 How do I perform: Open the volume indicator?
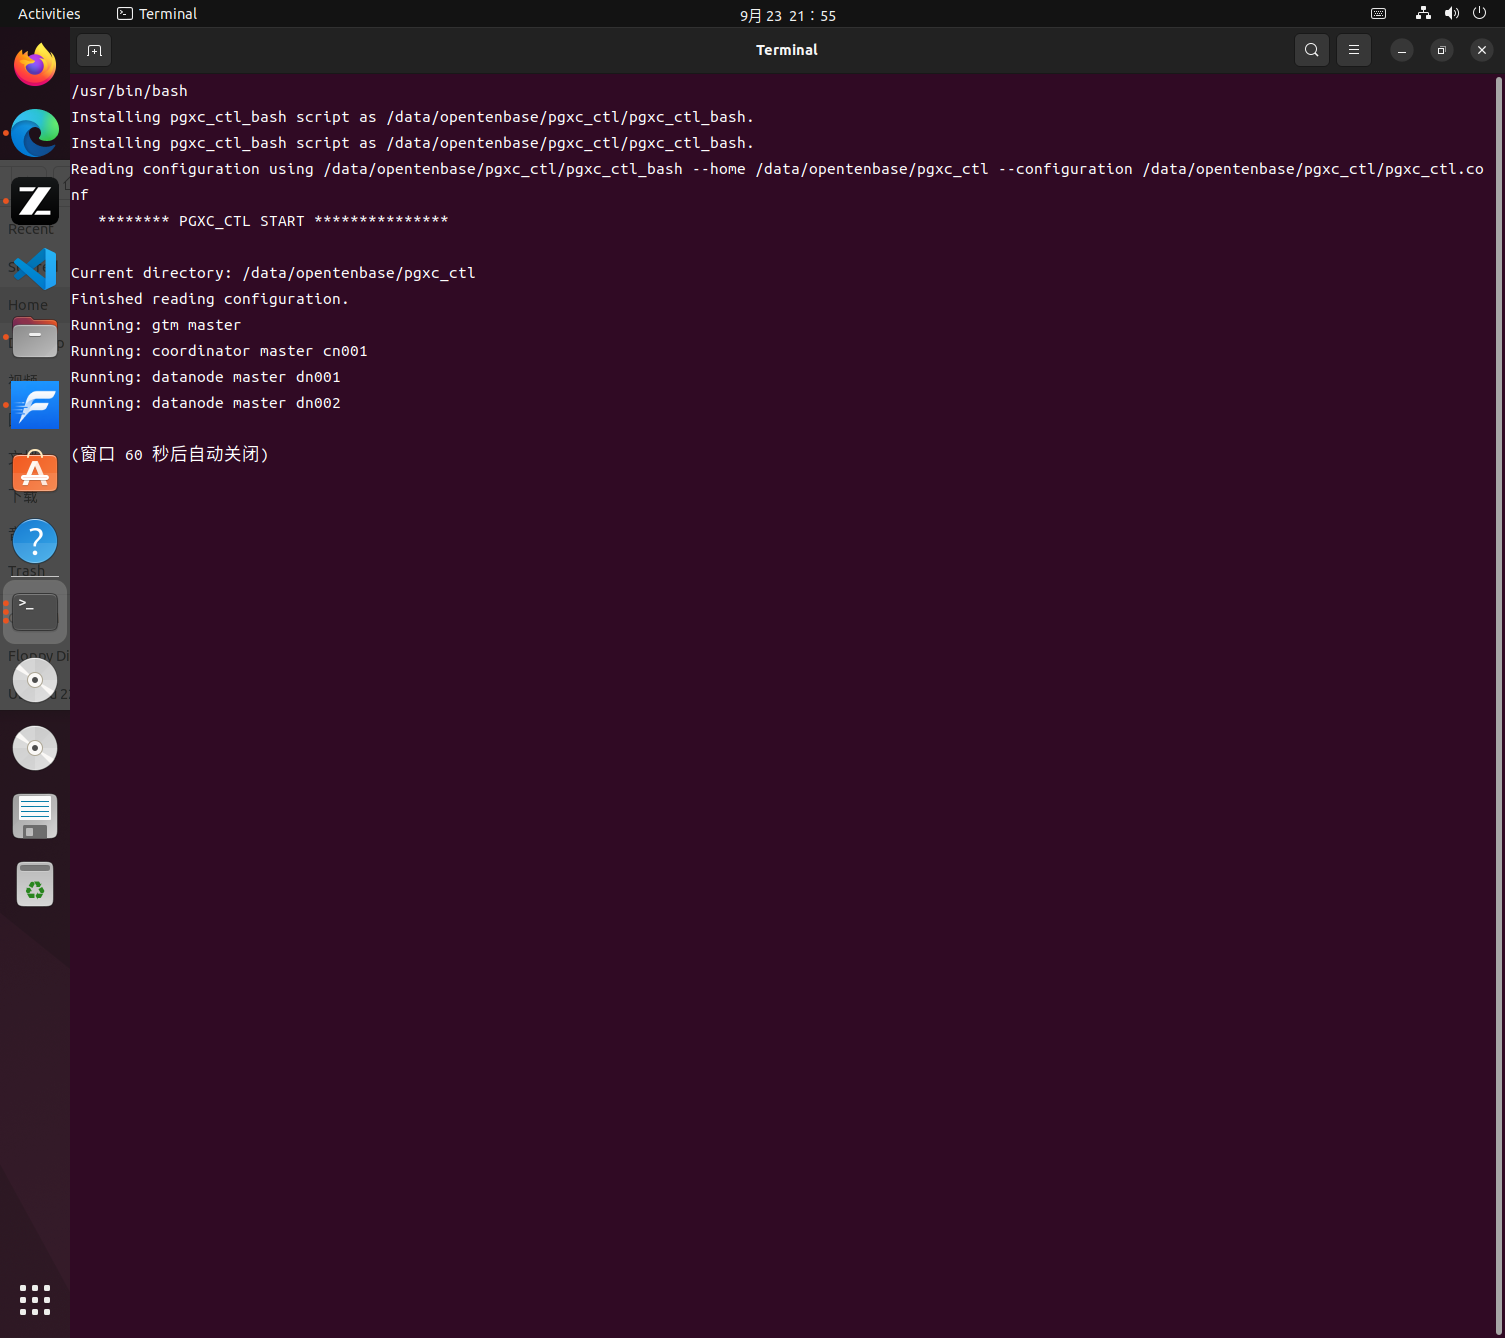[x=1452, y=14]
